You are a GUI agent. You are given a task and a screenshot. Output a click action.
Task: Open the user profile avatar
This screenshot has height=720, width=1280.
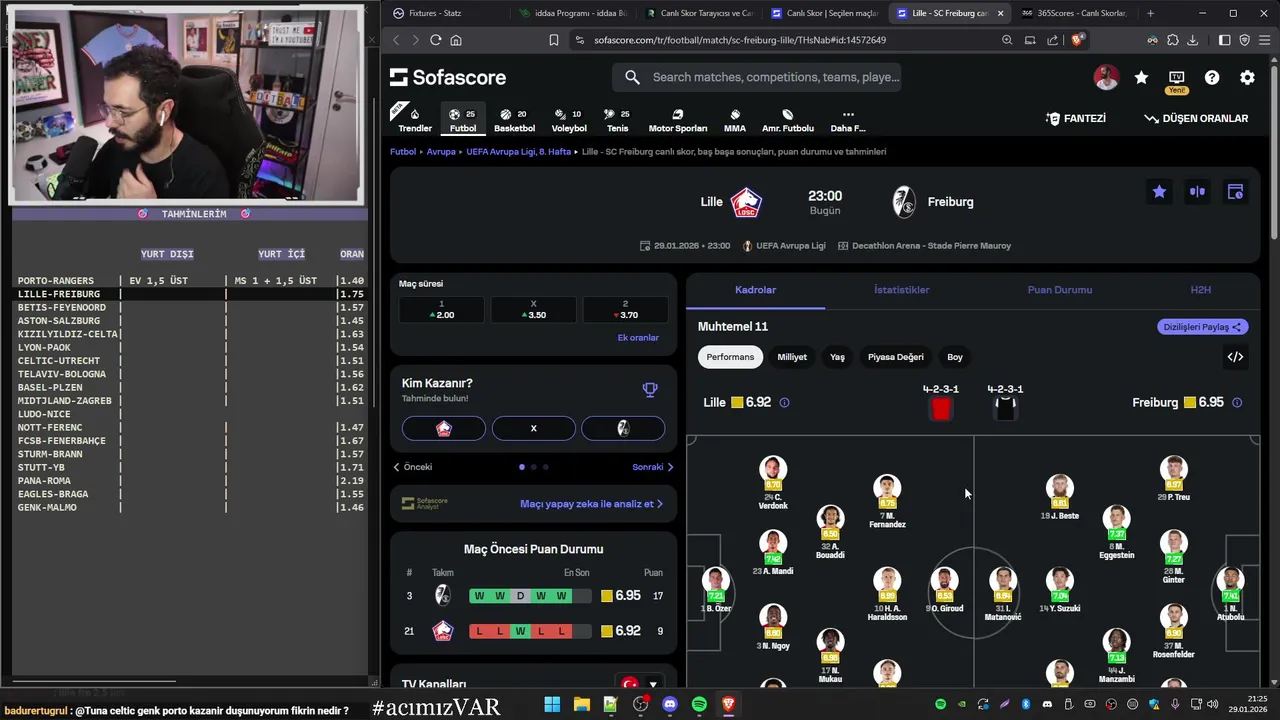[x=1106, y=77]
